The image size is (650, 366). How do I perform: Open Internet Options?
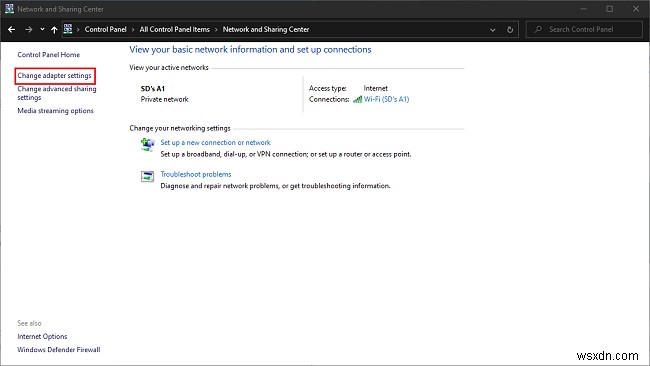click(x=42, y=337)
